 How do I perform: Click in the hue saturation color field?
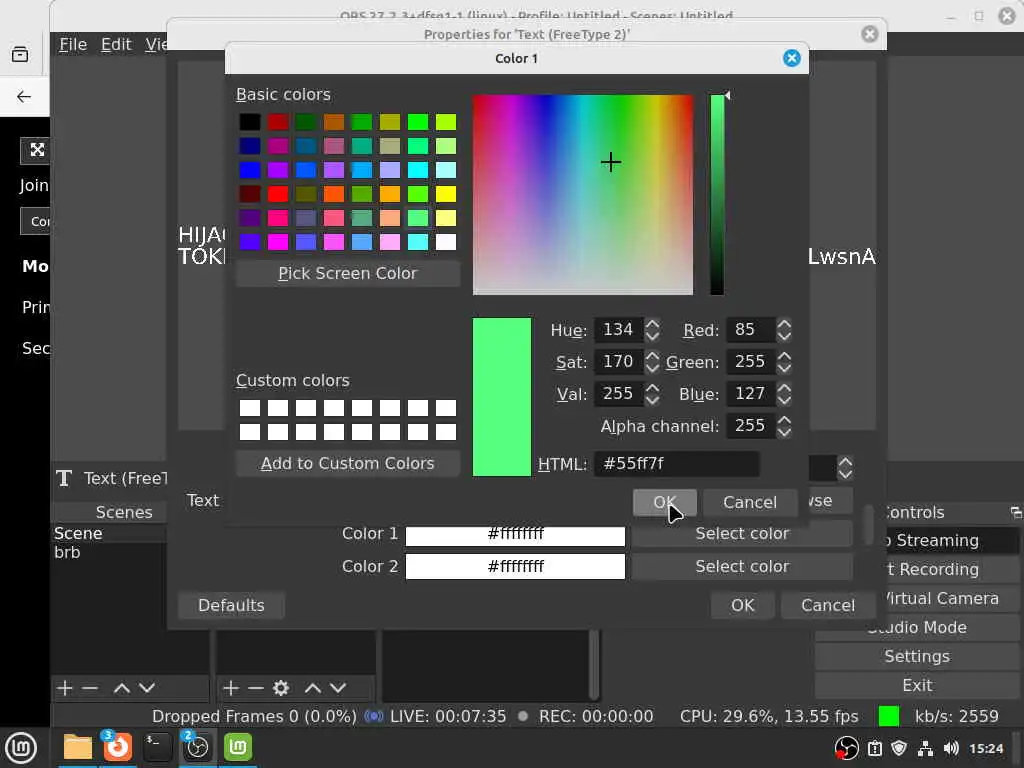pyautogui.click(x=583, y=195)
